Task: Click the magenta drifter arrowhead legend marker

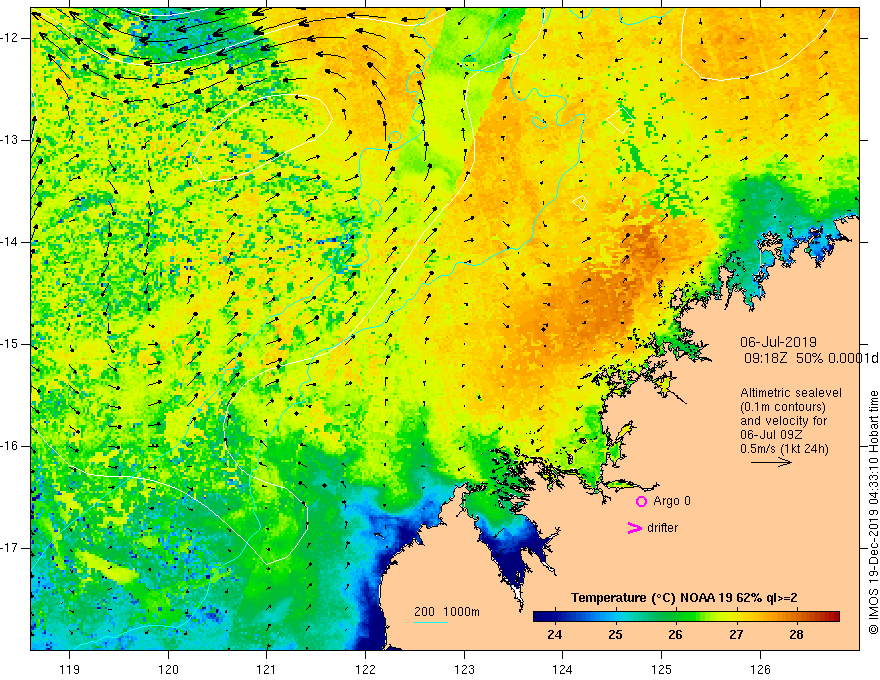Action: click(635, 528)
